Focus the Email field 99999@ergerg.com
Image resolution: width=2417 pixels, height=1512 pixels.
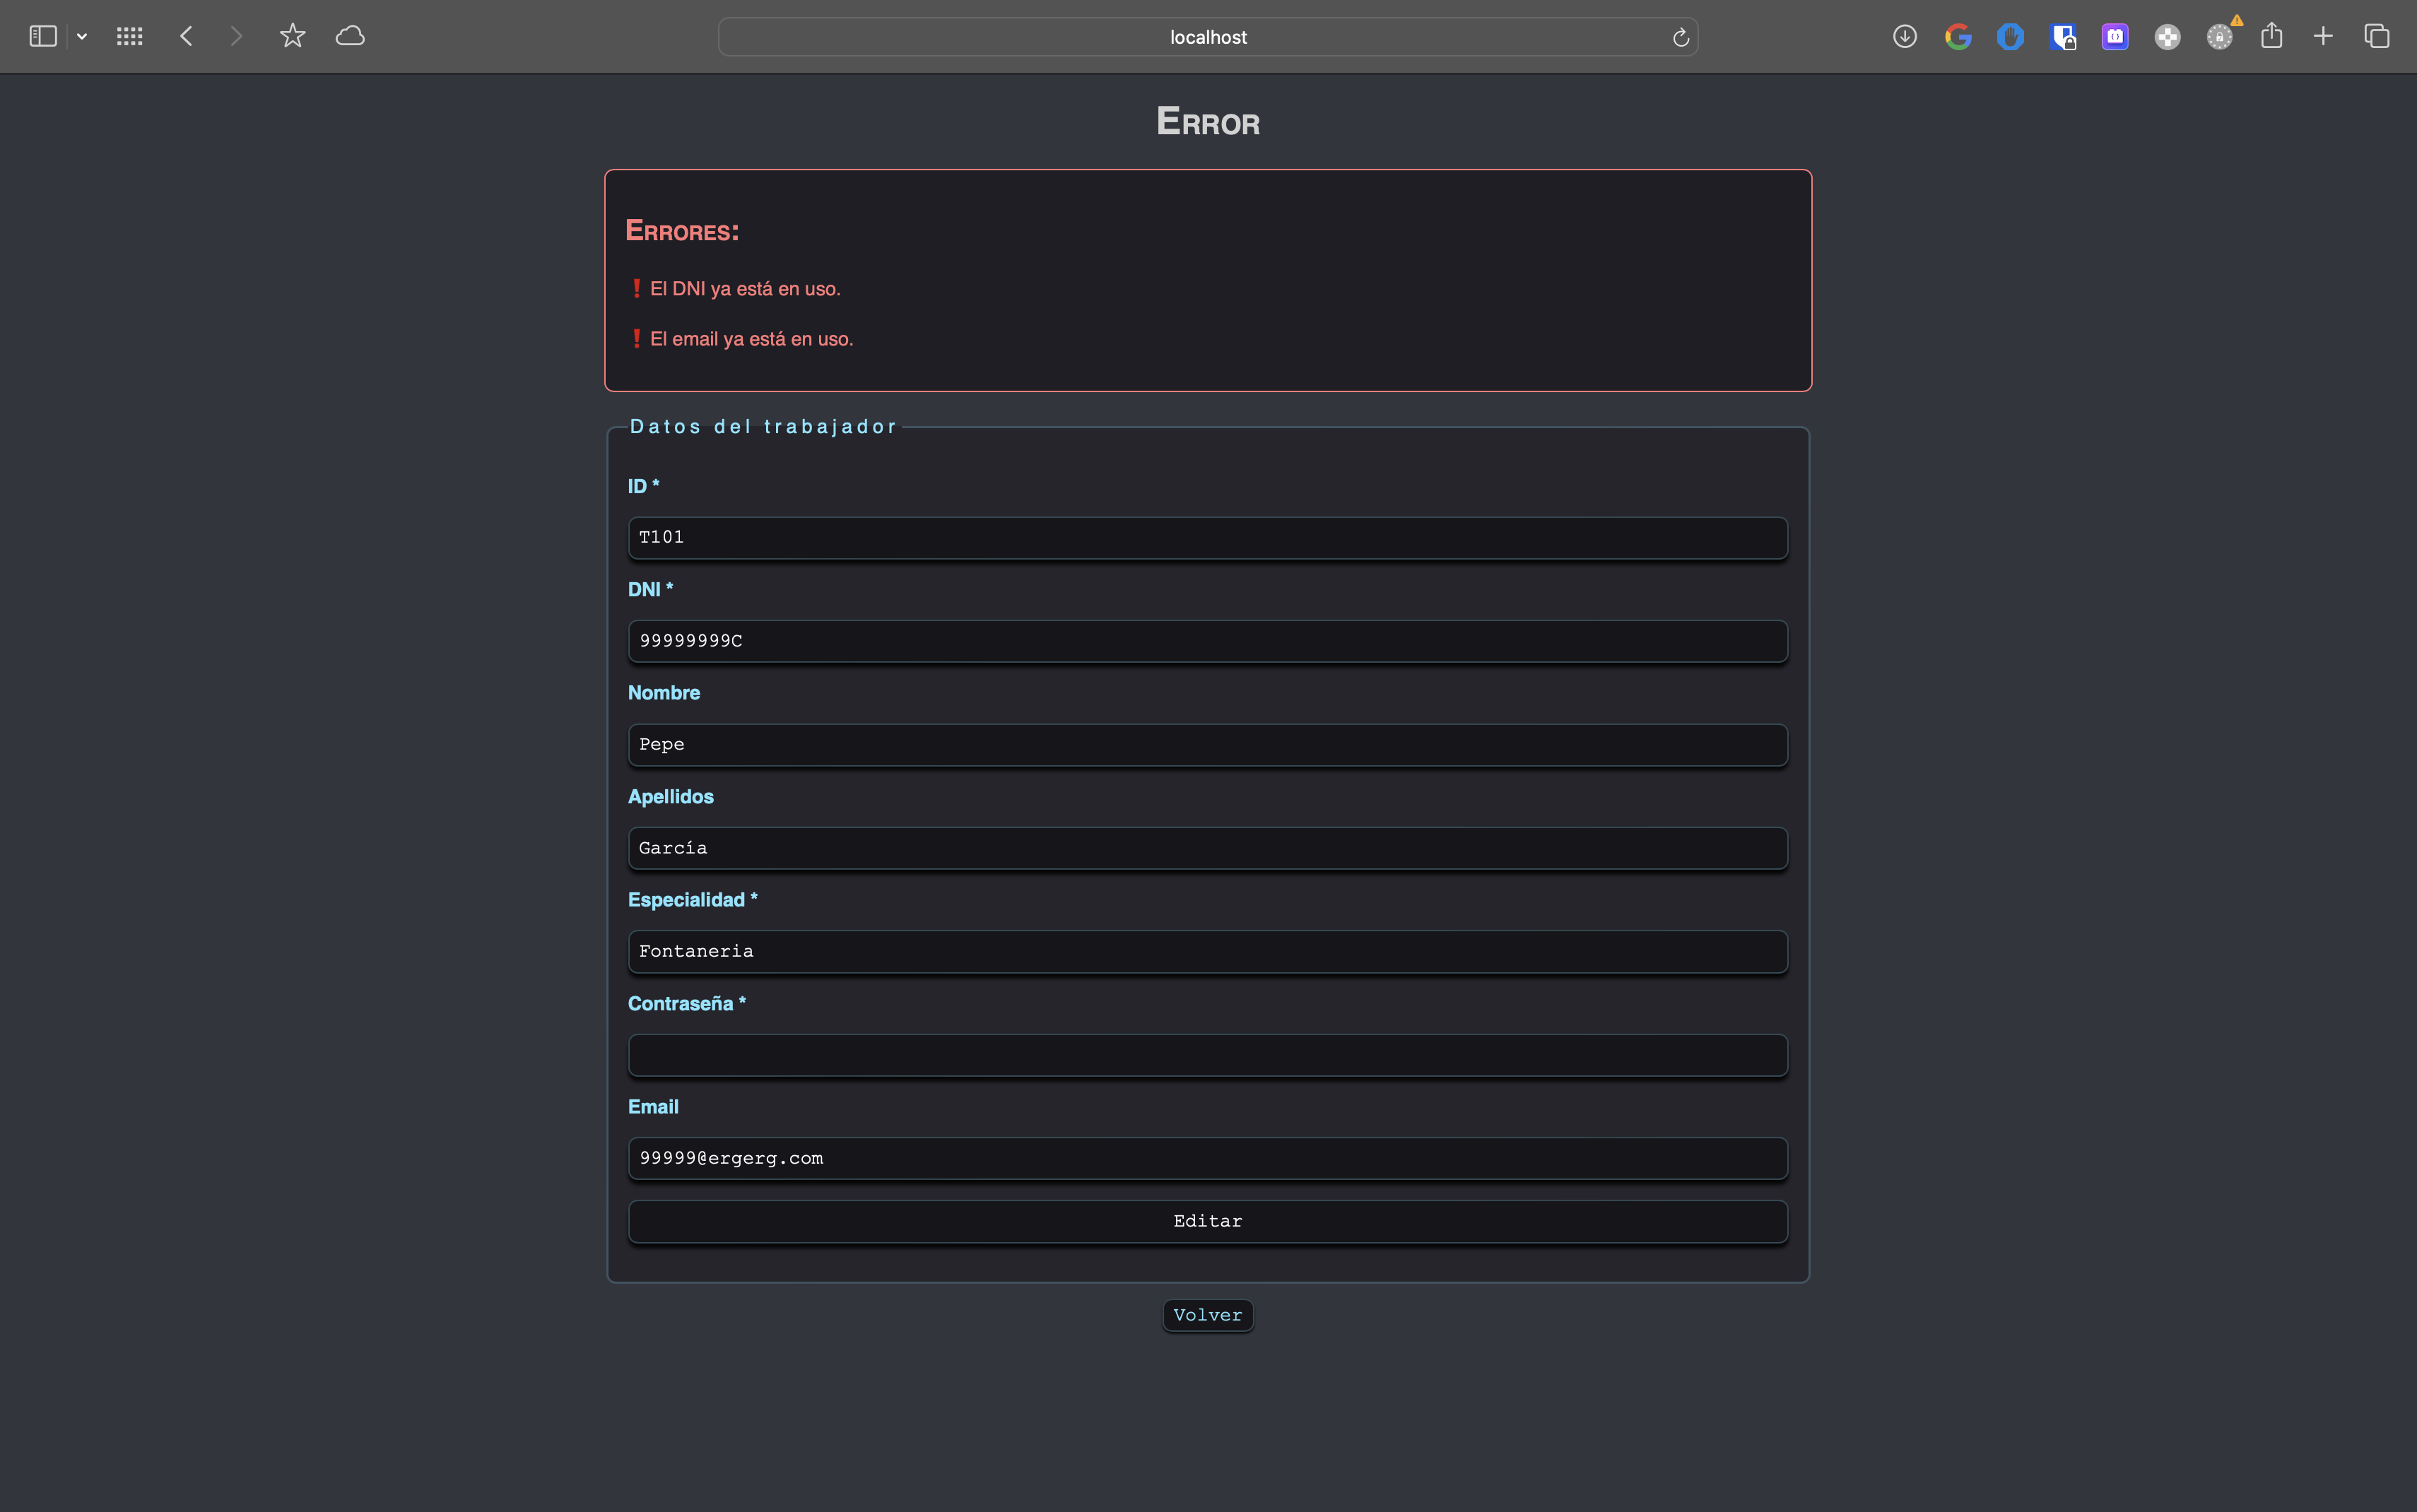(x=1208, y=1159)
